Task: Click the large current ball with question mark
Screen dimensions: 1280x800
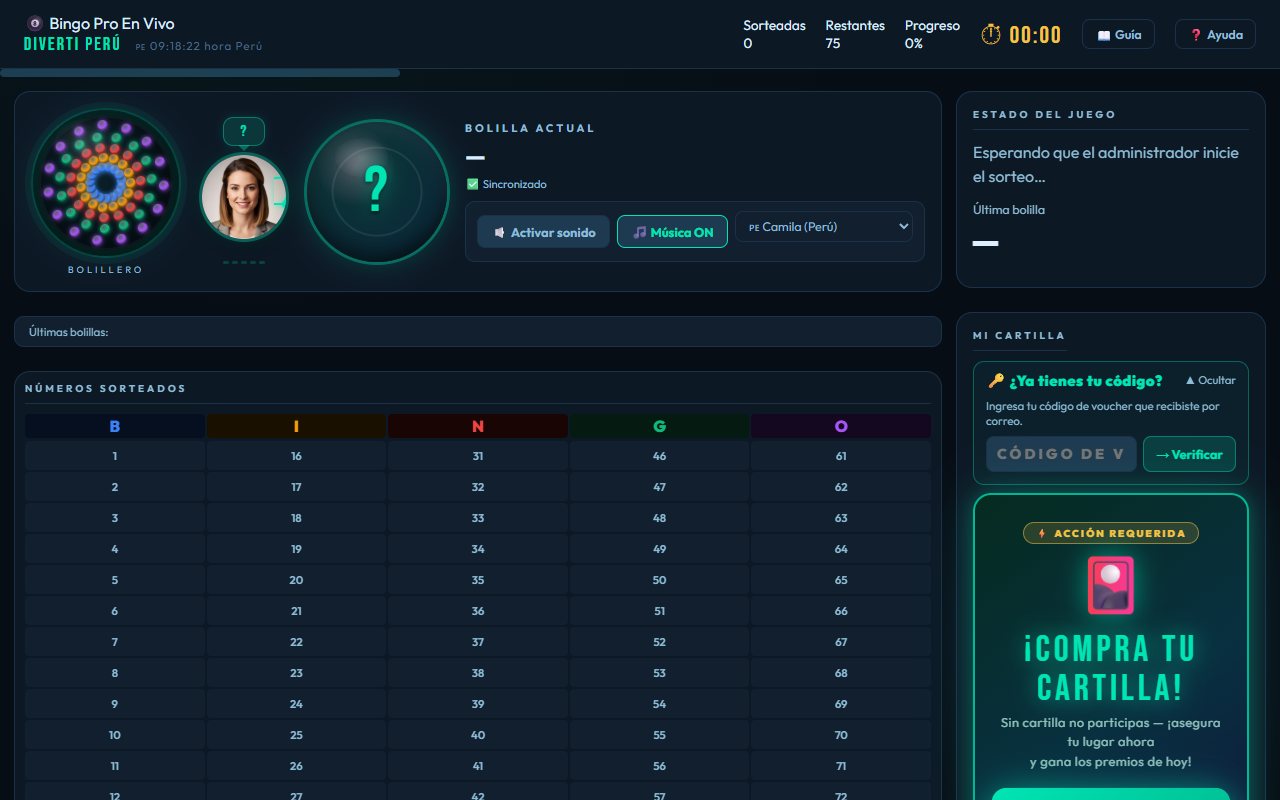Action: point(376,192)
